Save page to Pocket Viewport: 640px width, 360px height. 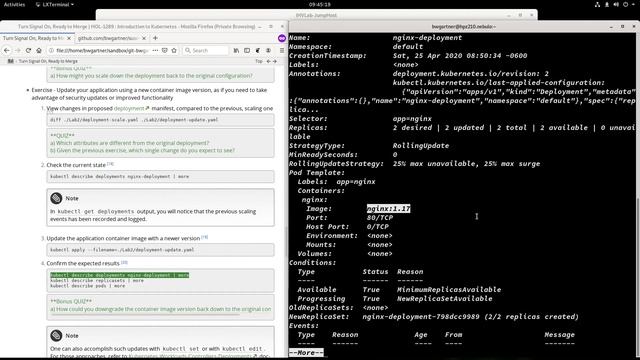point(164,50)
